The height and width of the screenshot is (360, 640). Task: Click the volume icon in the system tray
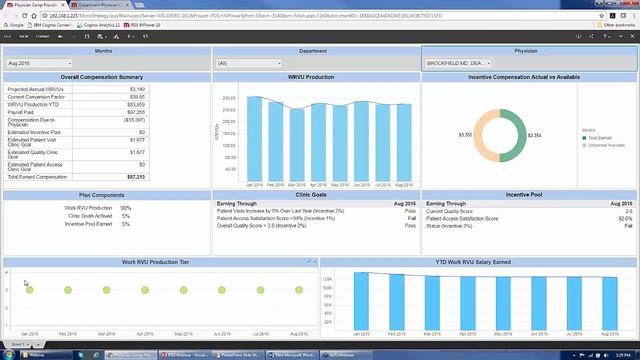pyautogui.click(x=606, y=355)
